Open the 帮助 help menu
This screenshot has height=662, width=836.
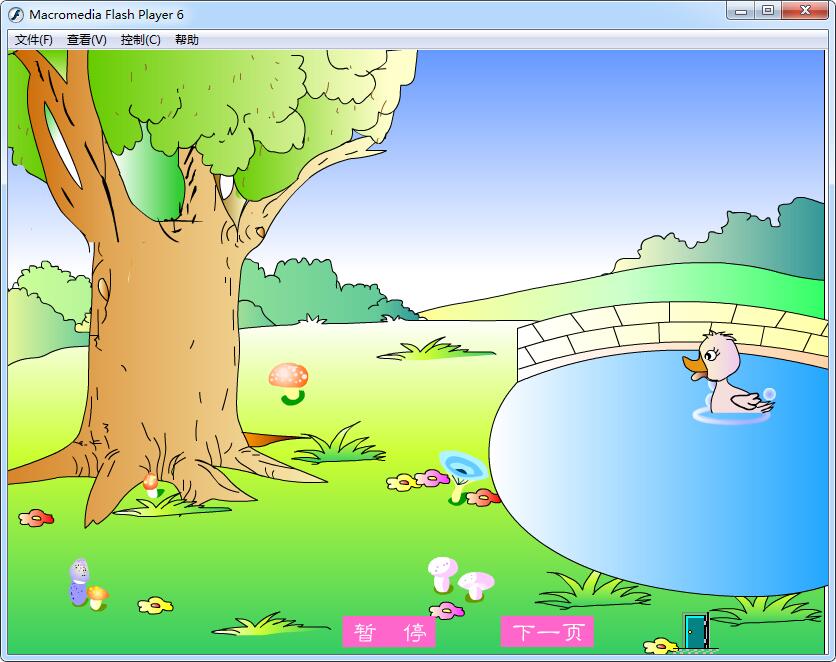point(187,40)
